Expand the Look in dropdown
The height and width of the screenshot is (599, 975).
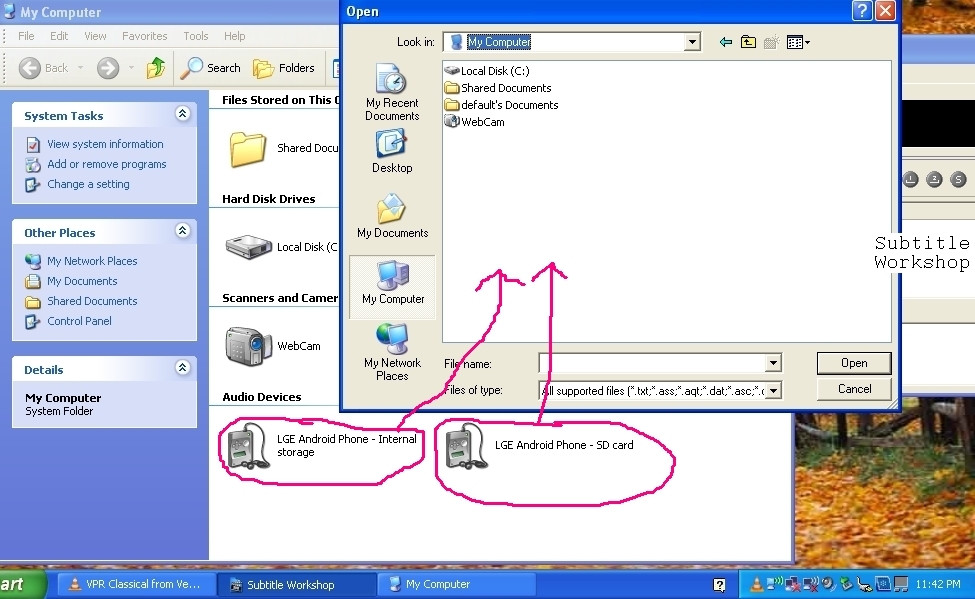[x=691, y=42]
